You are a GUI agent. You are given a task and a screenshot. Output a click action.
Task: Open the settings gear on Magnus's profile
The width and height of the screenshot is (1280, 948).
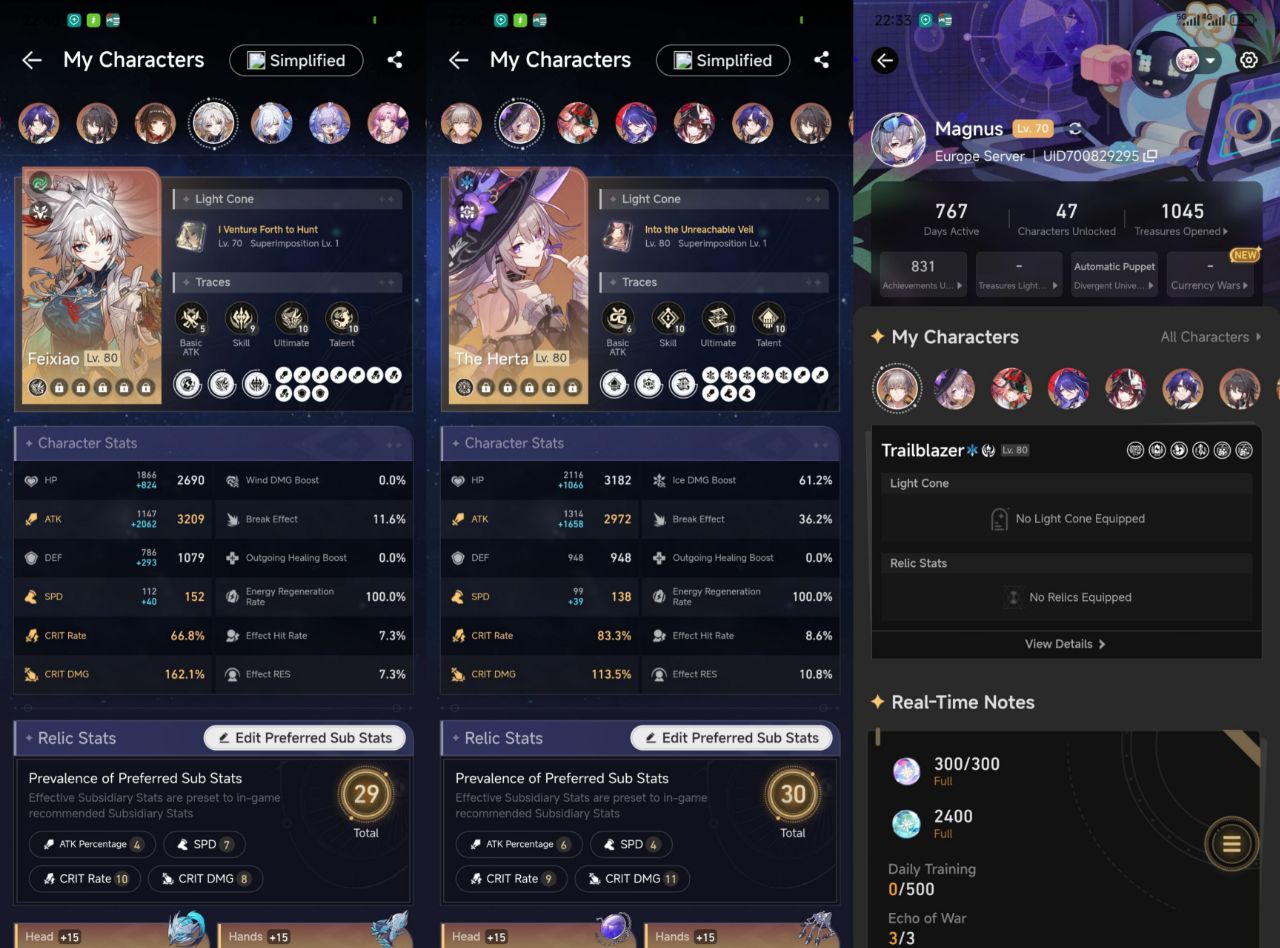click(1248, 60)
